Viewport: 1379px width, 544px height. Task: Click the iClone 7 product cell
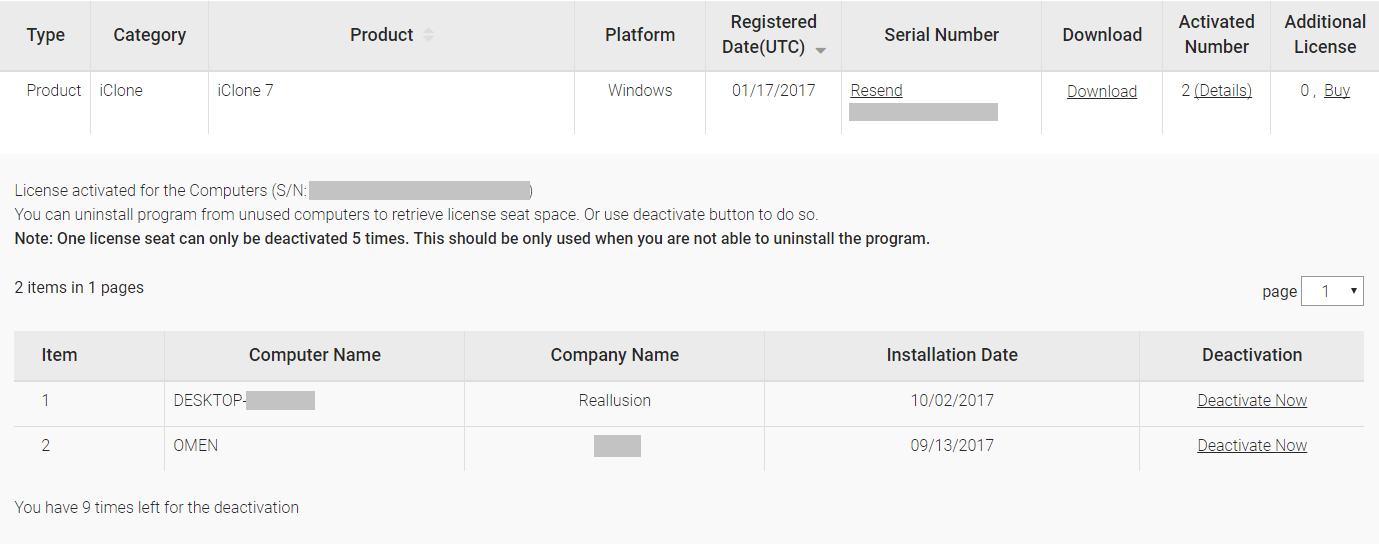[245, 90]
